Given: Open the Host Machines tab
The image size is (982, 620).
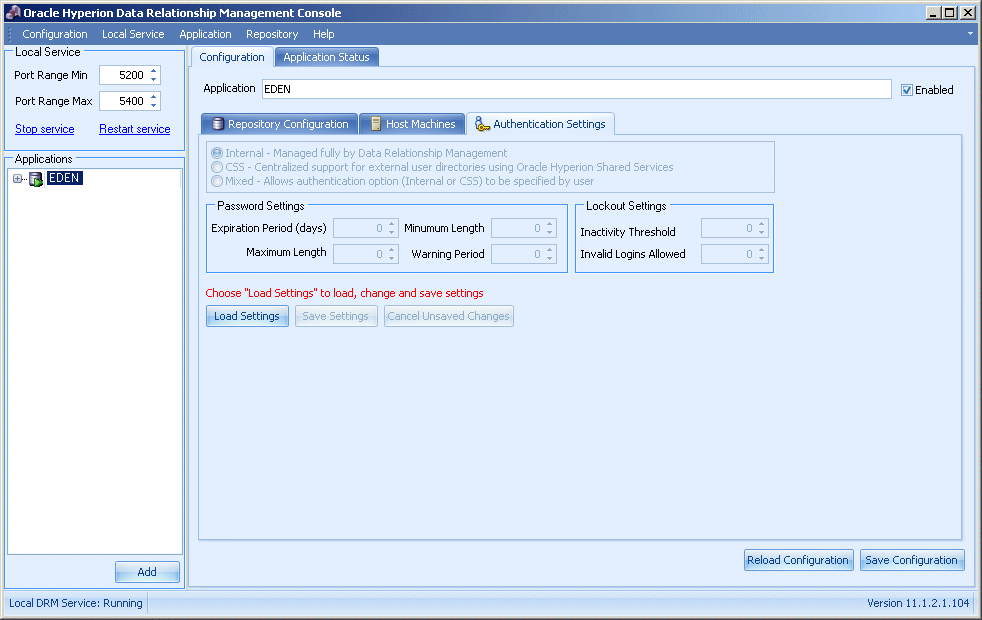Looking at the screenshot, I should pos(413,124).
